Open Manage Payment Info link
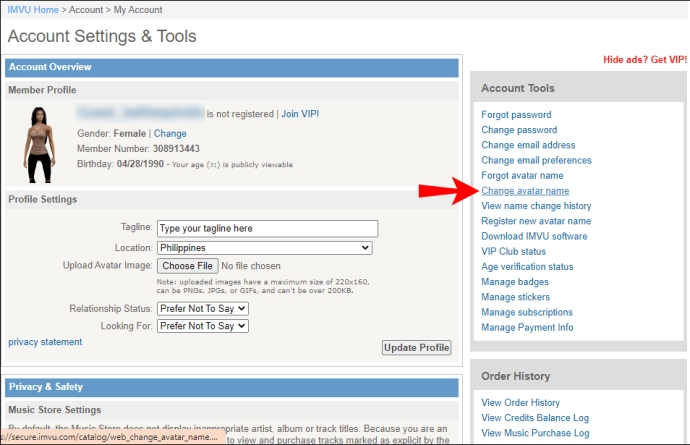The width and height of the screenshot is (690, 445). [x=527, y=327]
